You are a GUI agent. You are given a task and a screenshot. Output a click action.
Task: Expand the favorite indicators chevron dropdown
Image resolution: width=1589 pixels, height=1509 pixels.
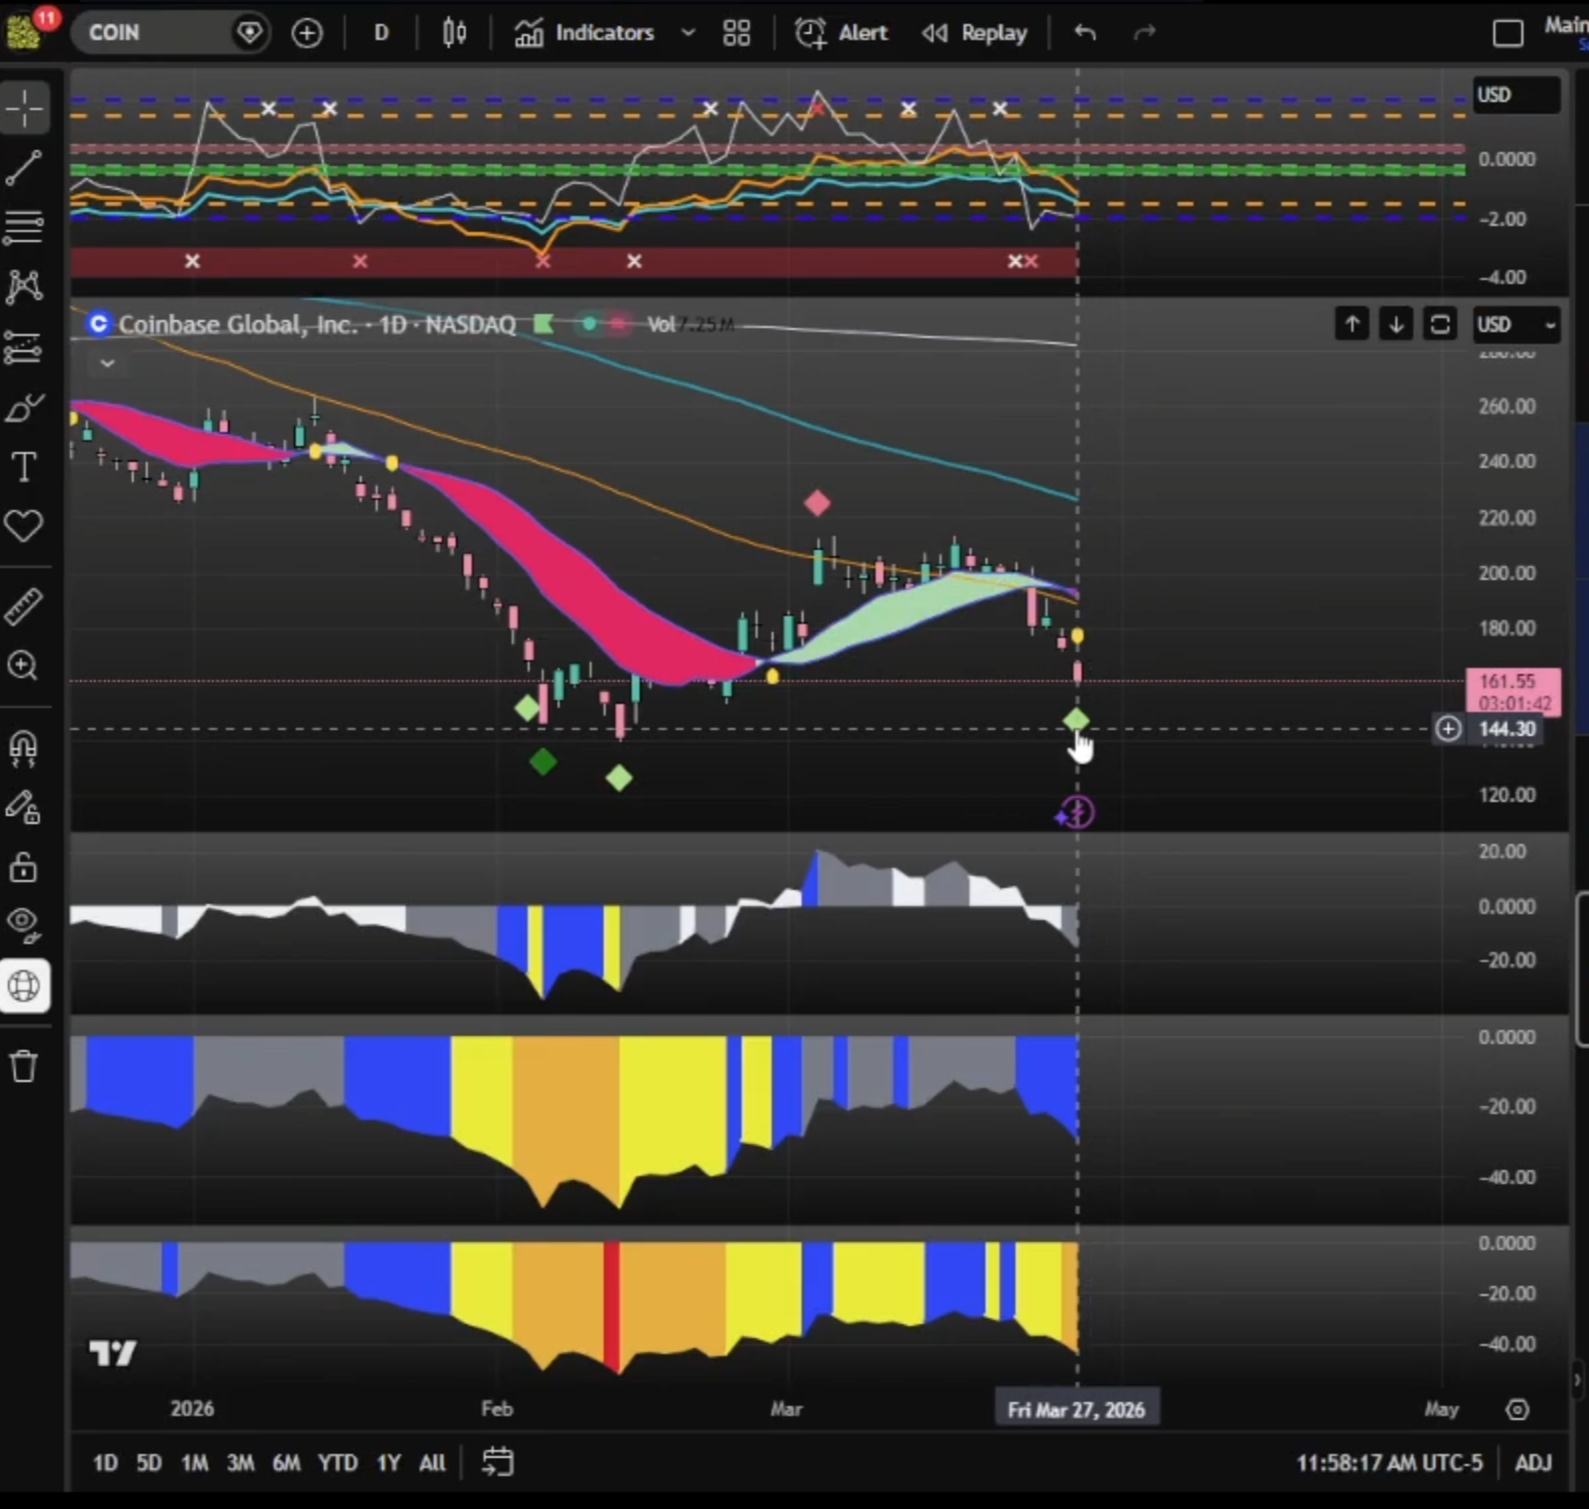(x=688, y=33)
